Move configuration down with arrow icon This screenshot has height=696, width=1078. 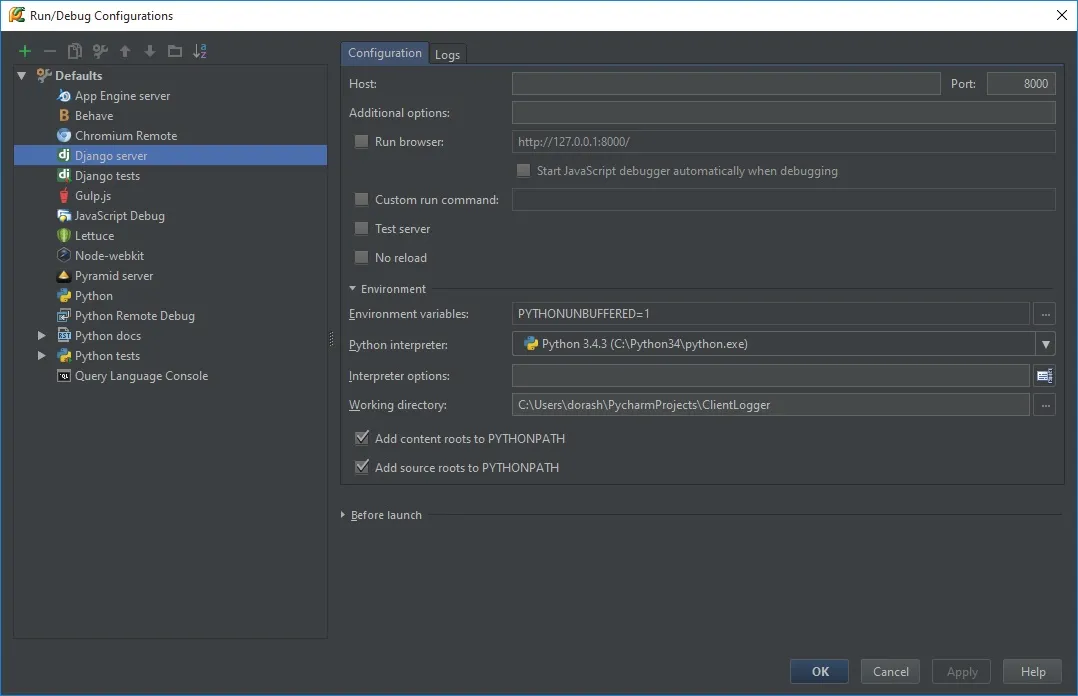click(150, 51)
